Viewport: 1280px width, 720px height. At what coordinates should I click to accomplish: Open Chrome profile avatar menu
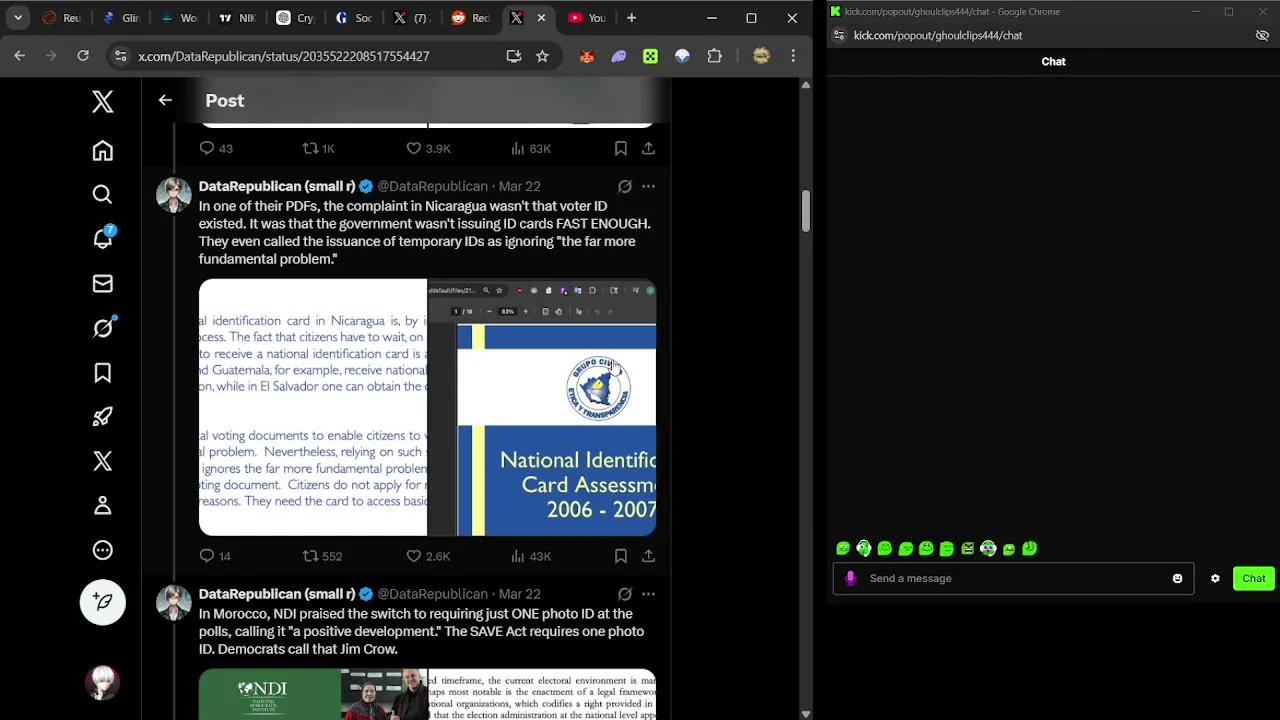[x=761, y=56]
